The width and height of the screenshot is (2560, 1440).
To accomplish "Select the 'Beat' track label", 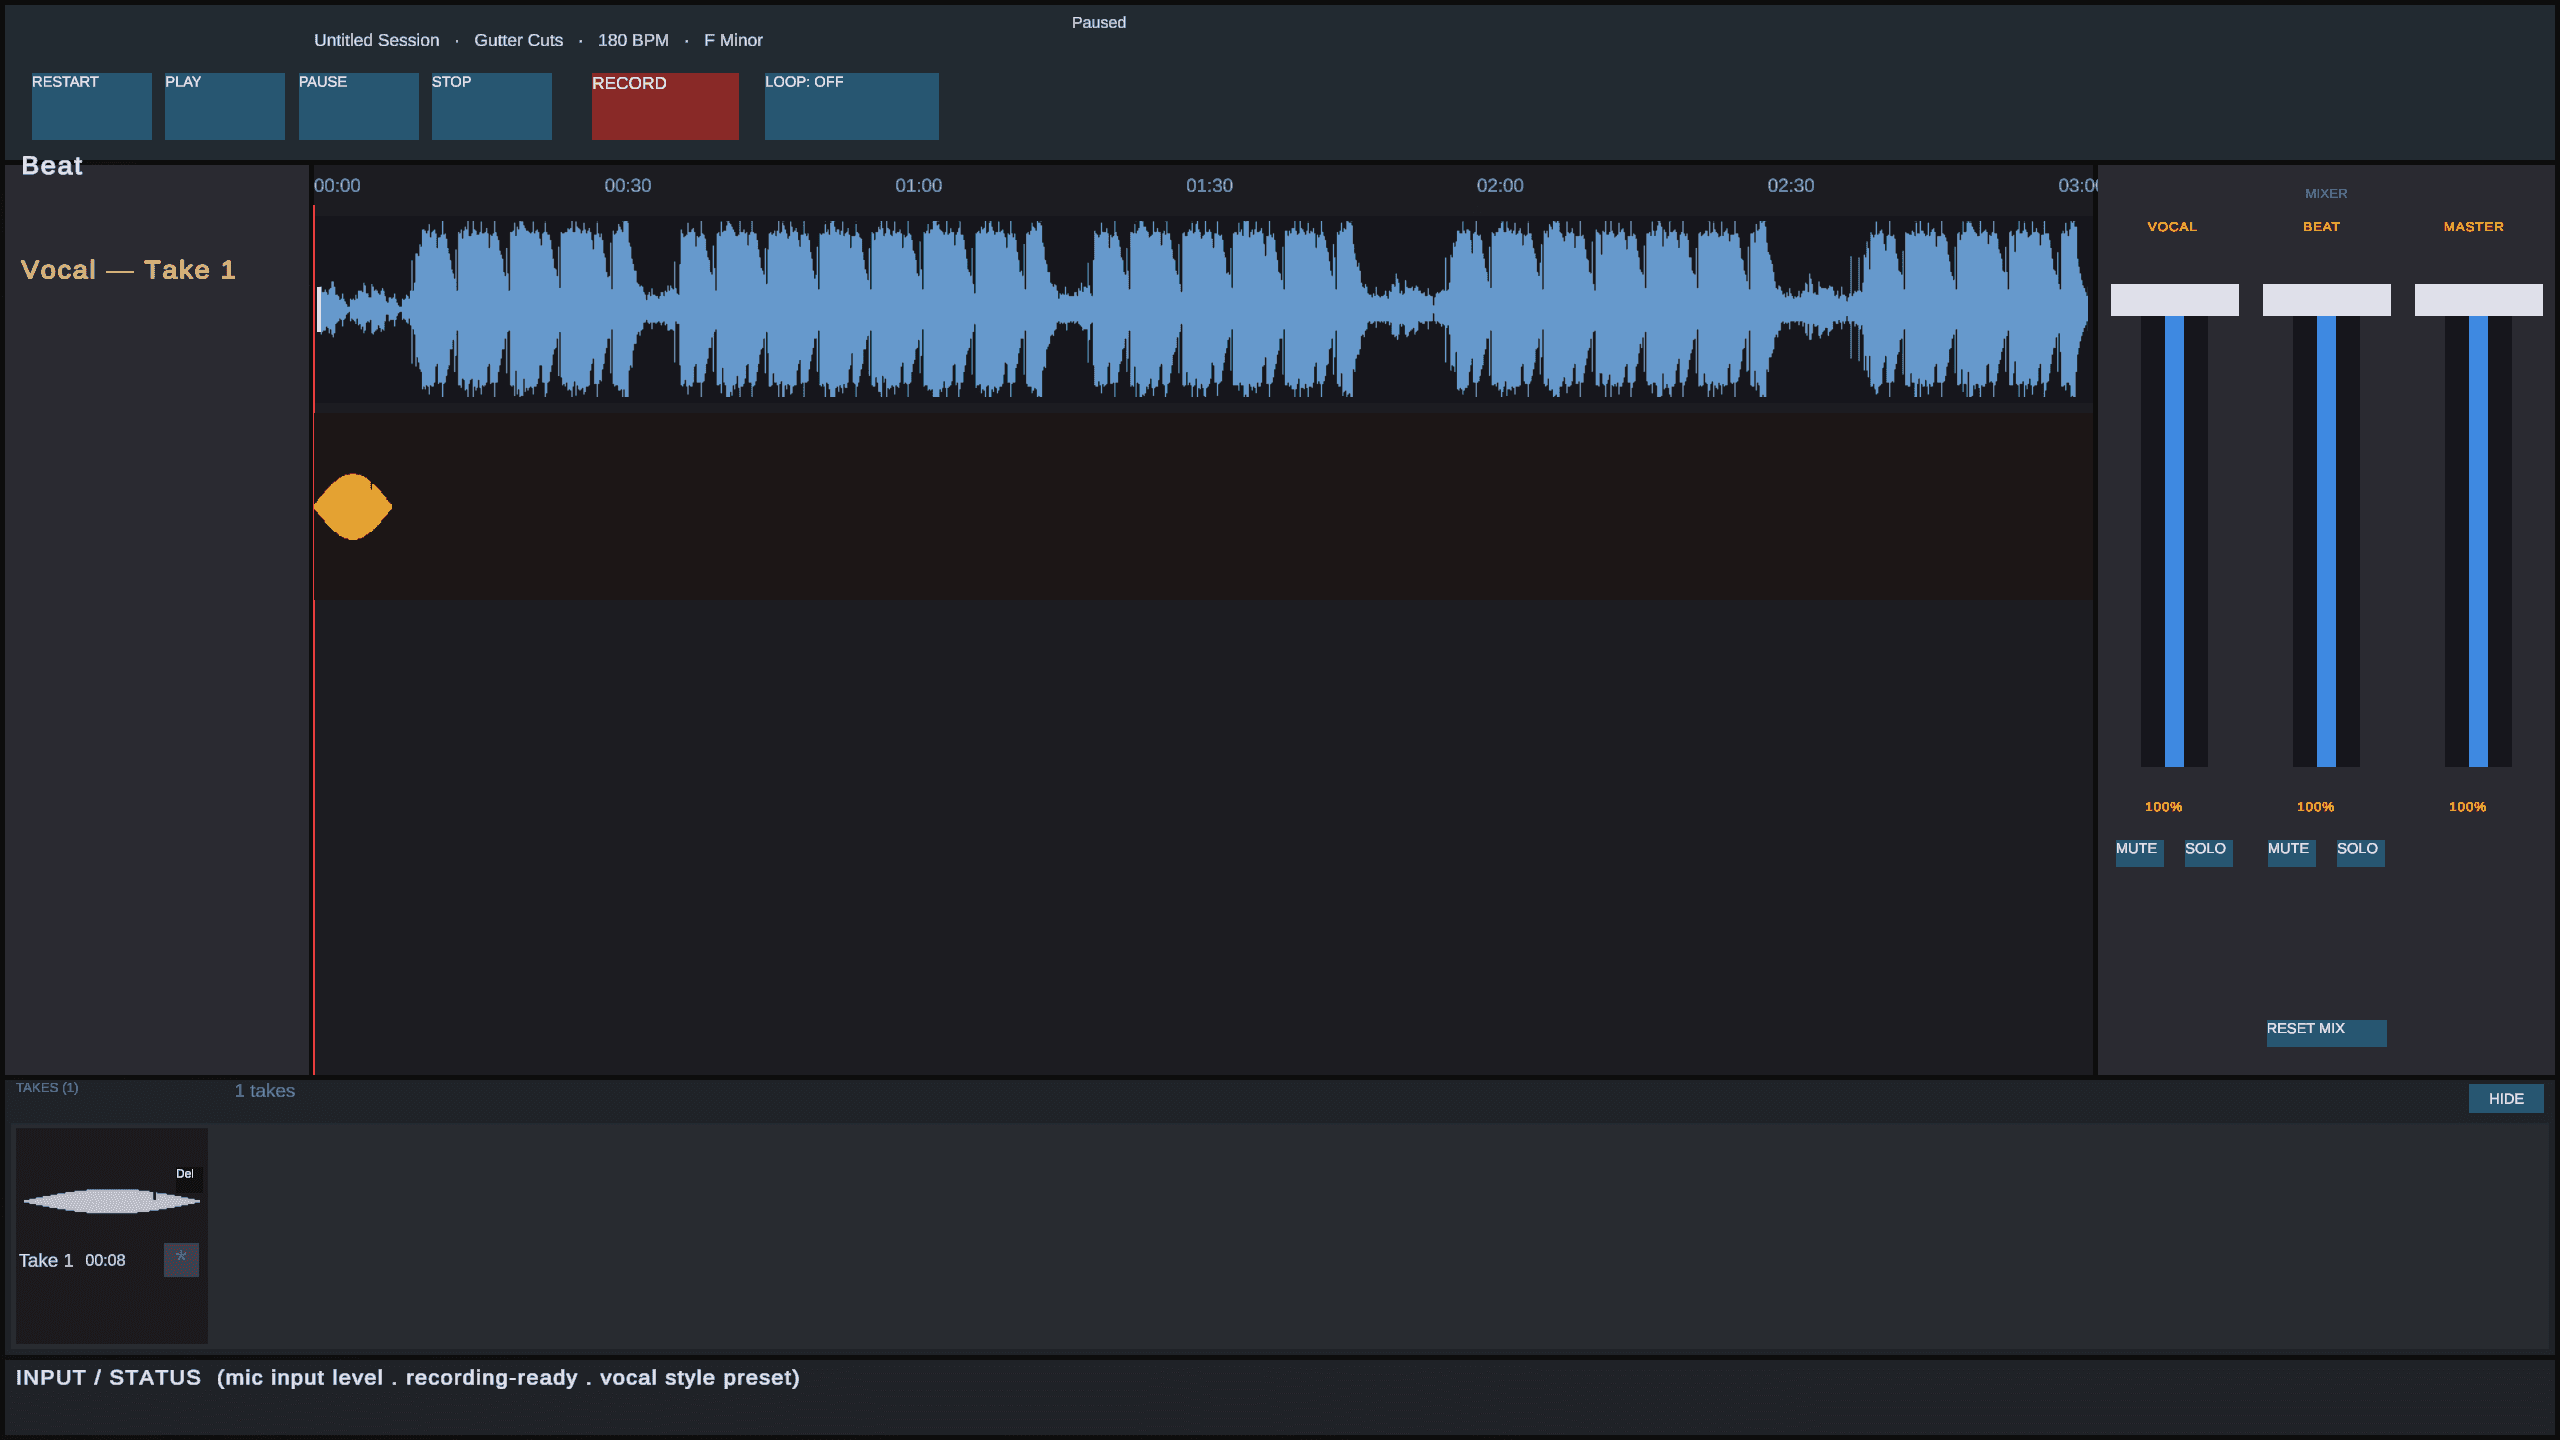I will click(x=52, y=166).
